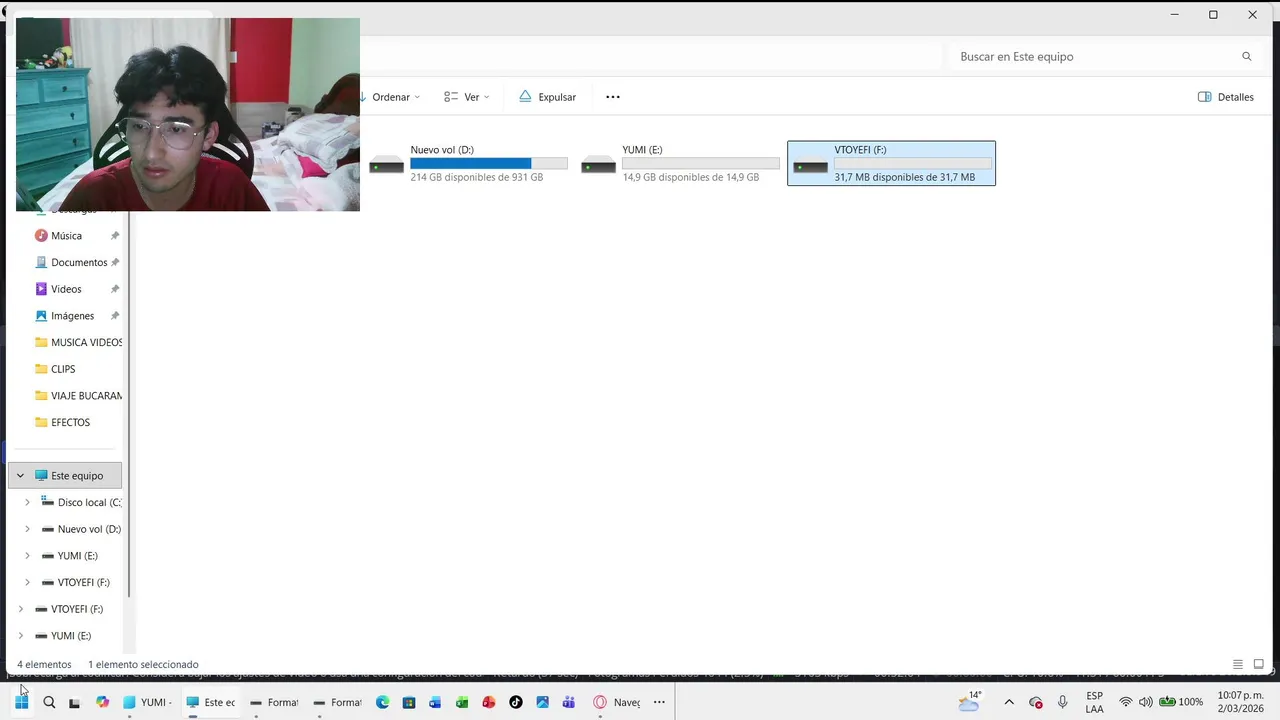This screenshot has height=720, width=1280.
Task: Open the YUMI (E:) drive icon
Action: (x=599, y=165)
